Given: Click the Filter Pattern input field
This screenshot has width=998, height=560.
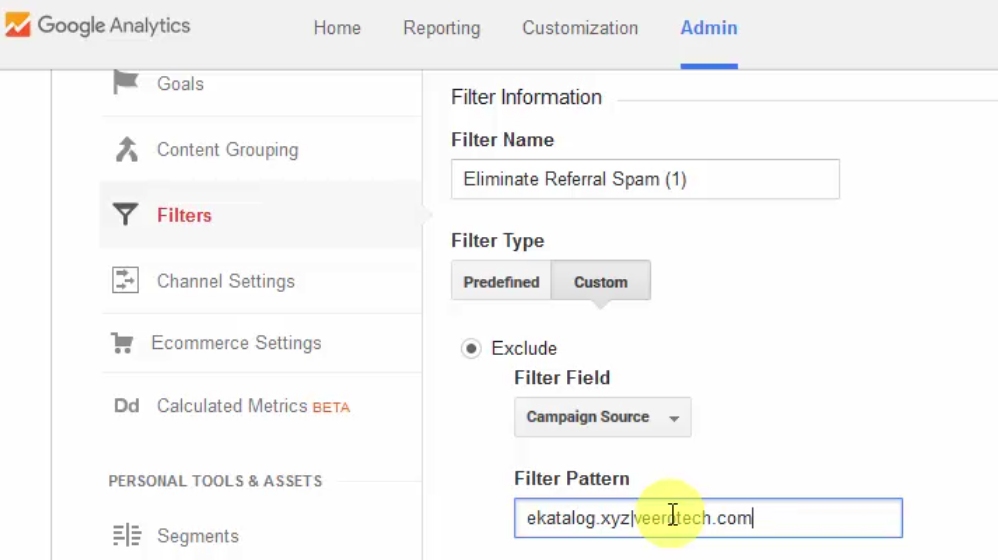Looking at the screenshot, I should (708, 518).
